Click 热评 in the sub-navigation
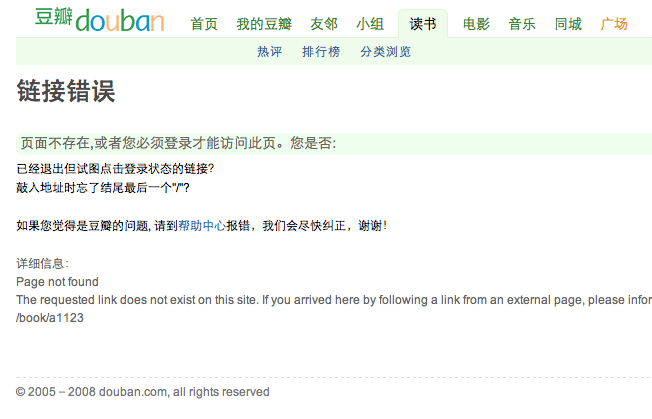Screen dimensions: 652x419 click(x=269, y=52)
